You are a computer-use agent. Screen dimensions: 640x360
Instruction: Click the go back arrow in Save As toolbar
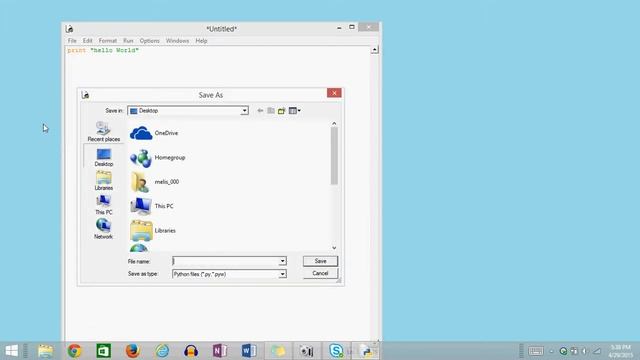(260, 111)
